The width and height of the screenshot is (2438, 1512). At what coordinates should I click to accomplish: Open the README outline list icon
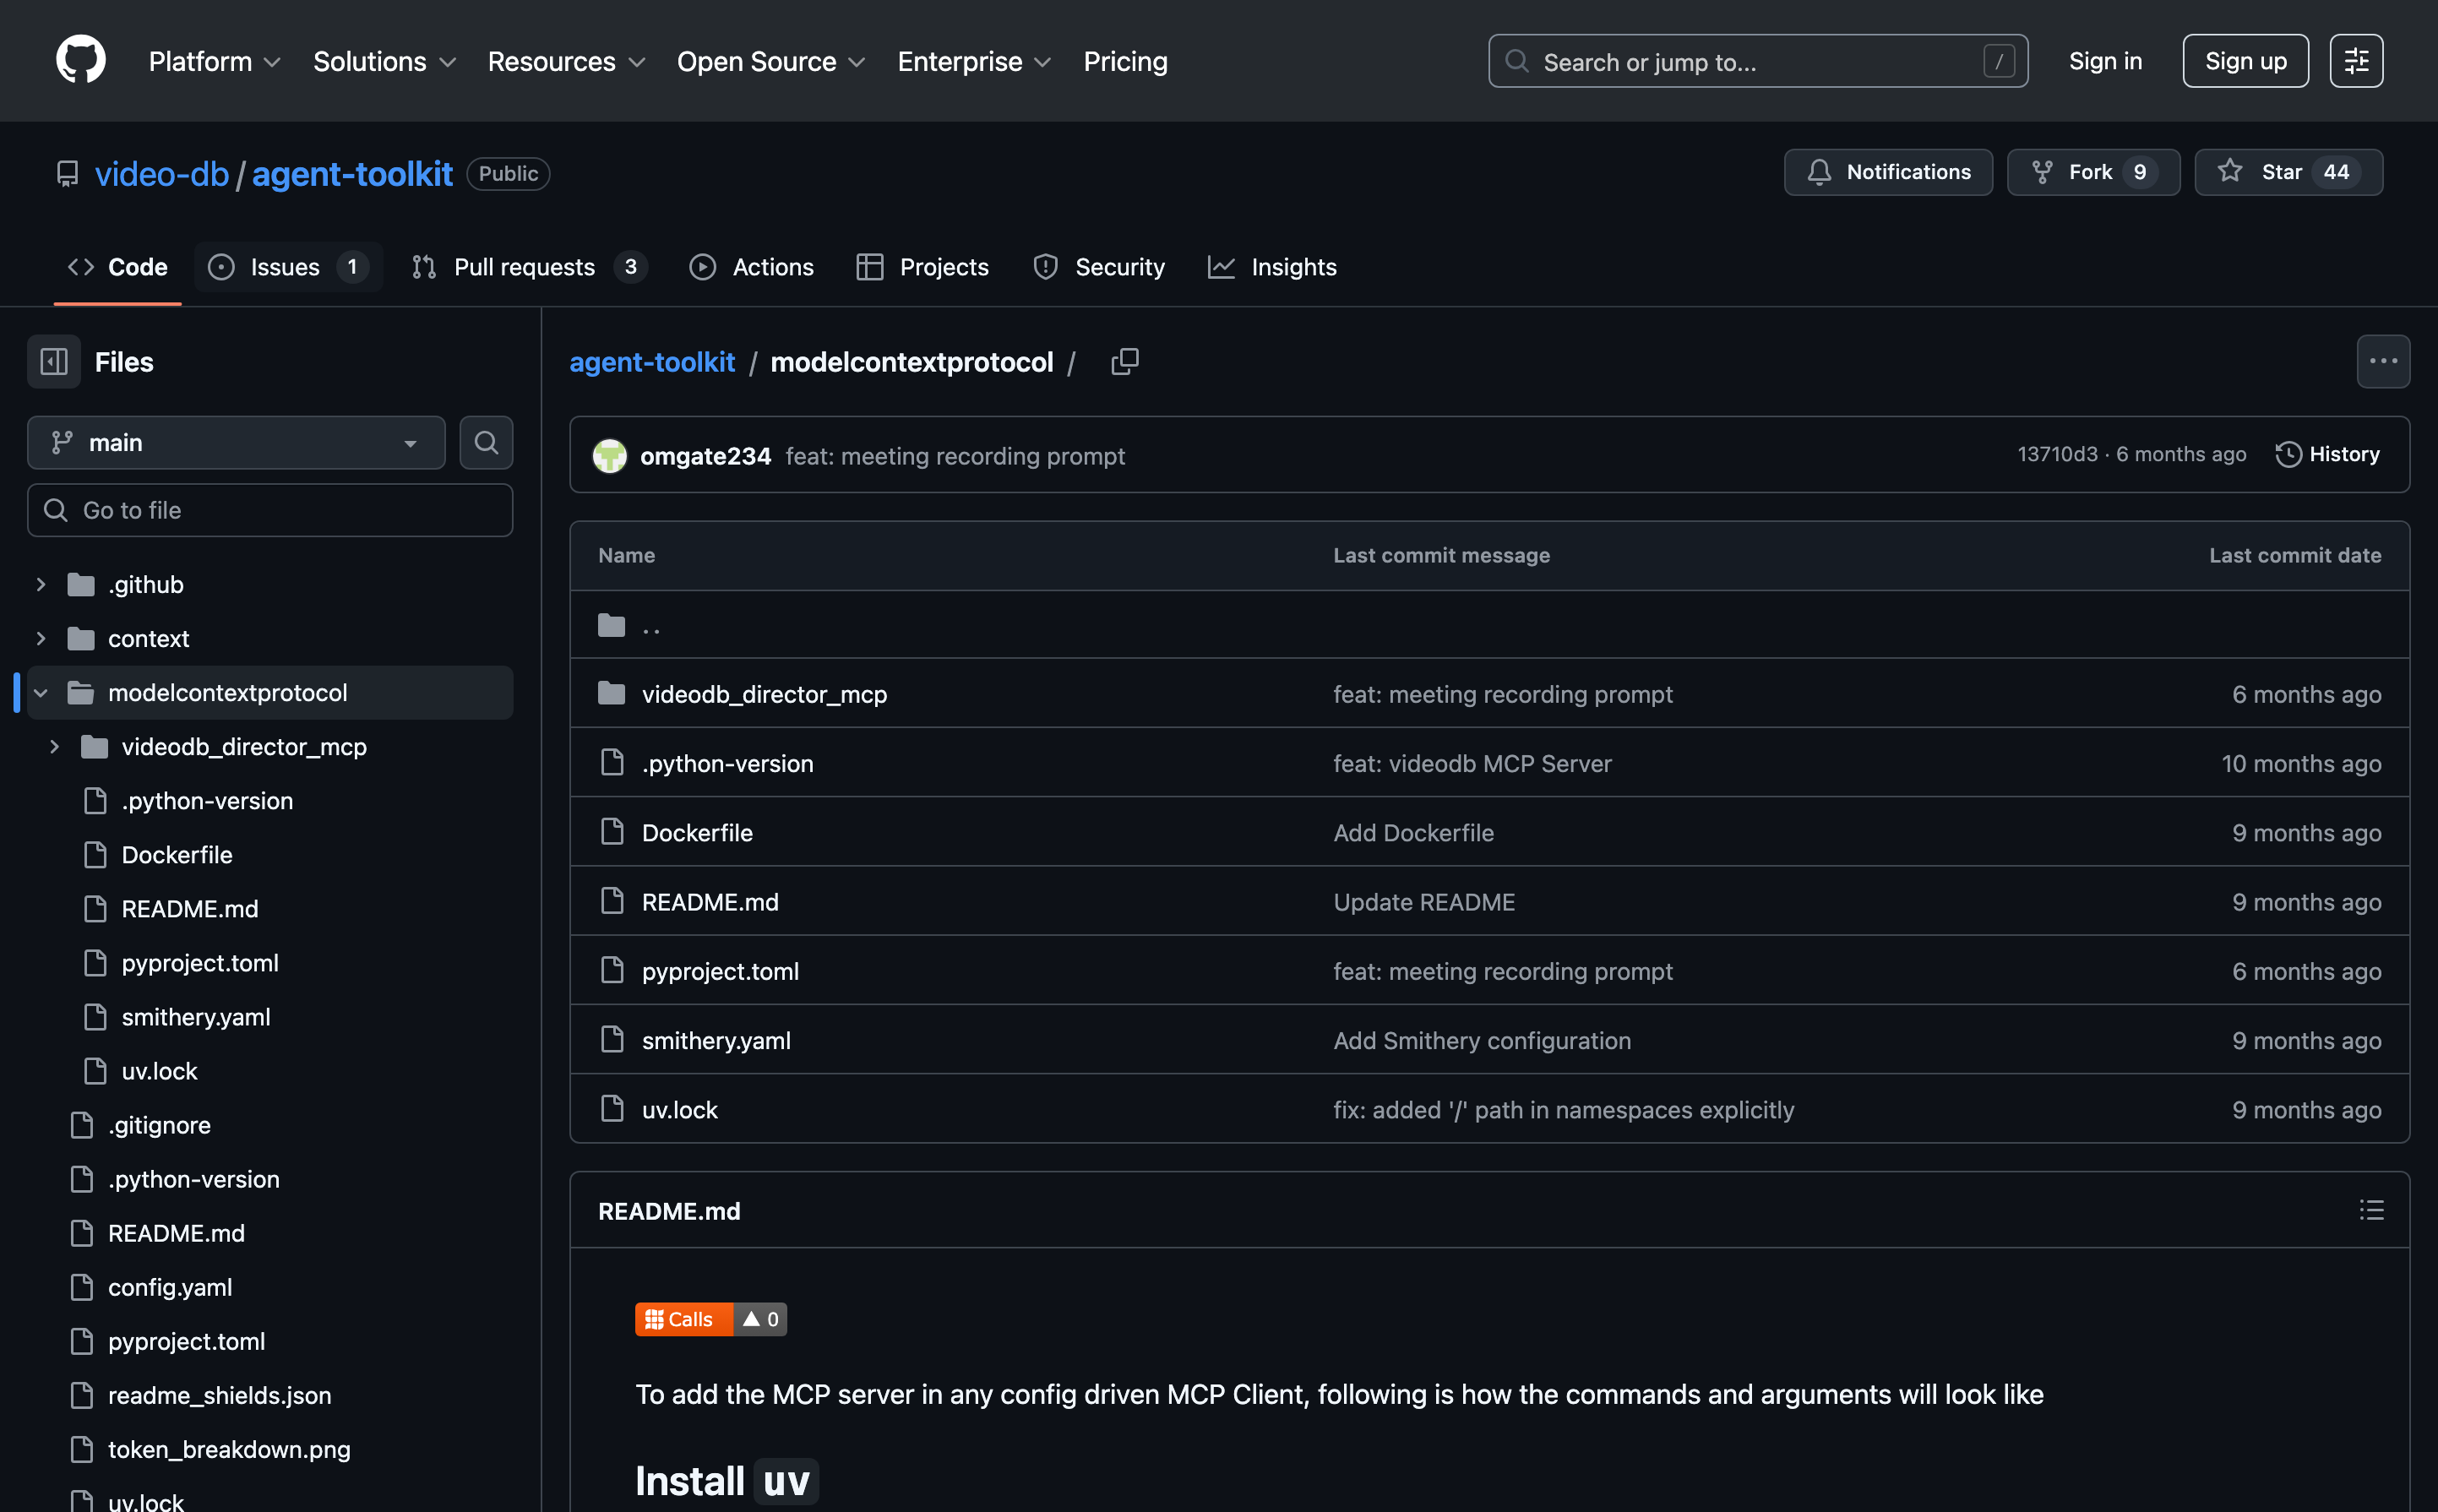click(2371, 1211)
